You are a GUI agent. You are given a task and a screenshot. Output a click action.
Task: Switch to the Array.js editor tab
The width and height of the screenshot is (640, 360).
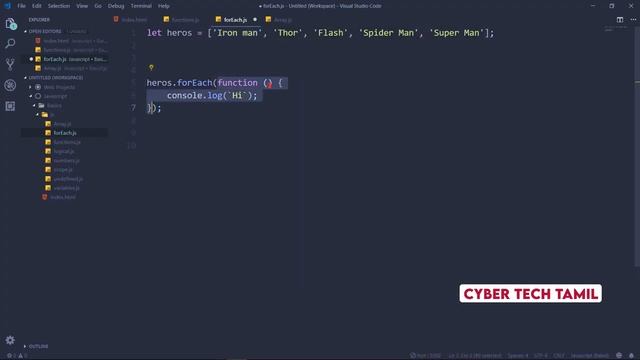point(279,20)
